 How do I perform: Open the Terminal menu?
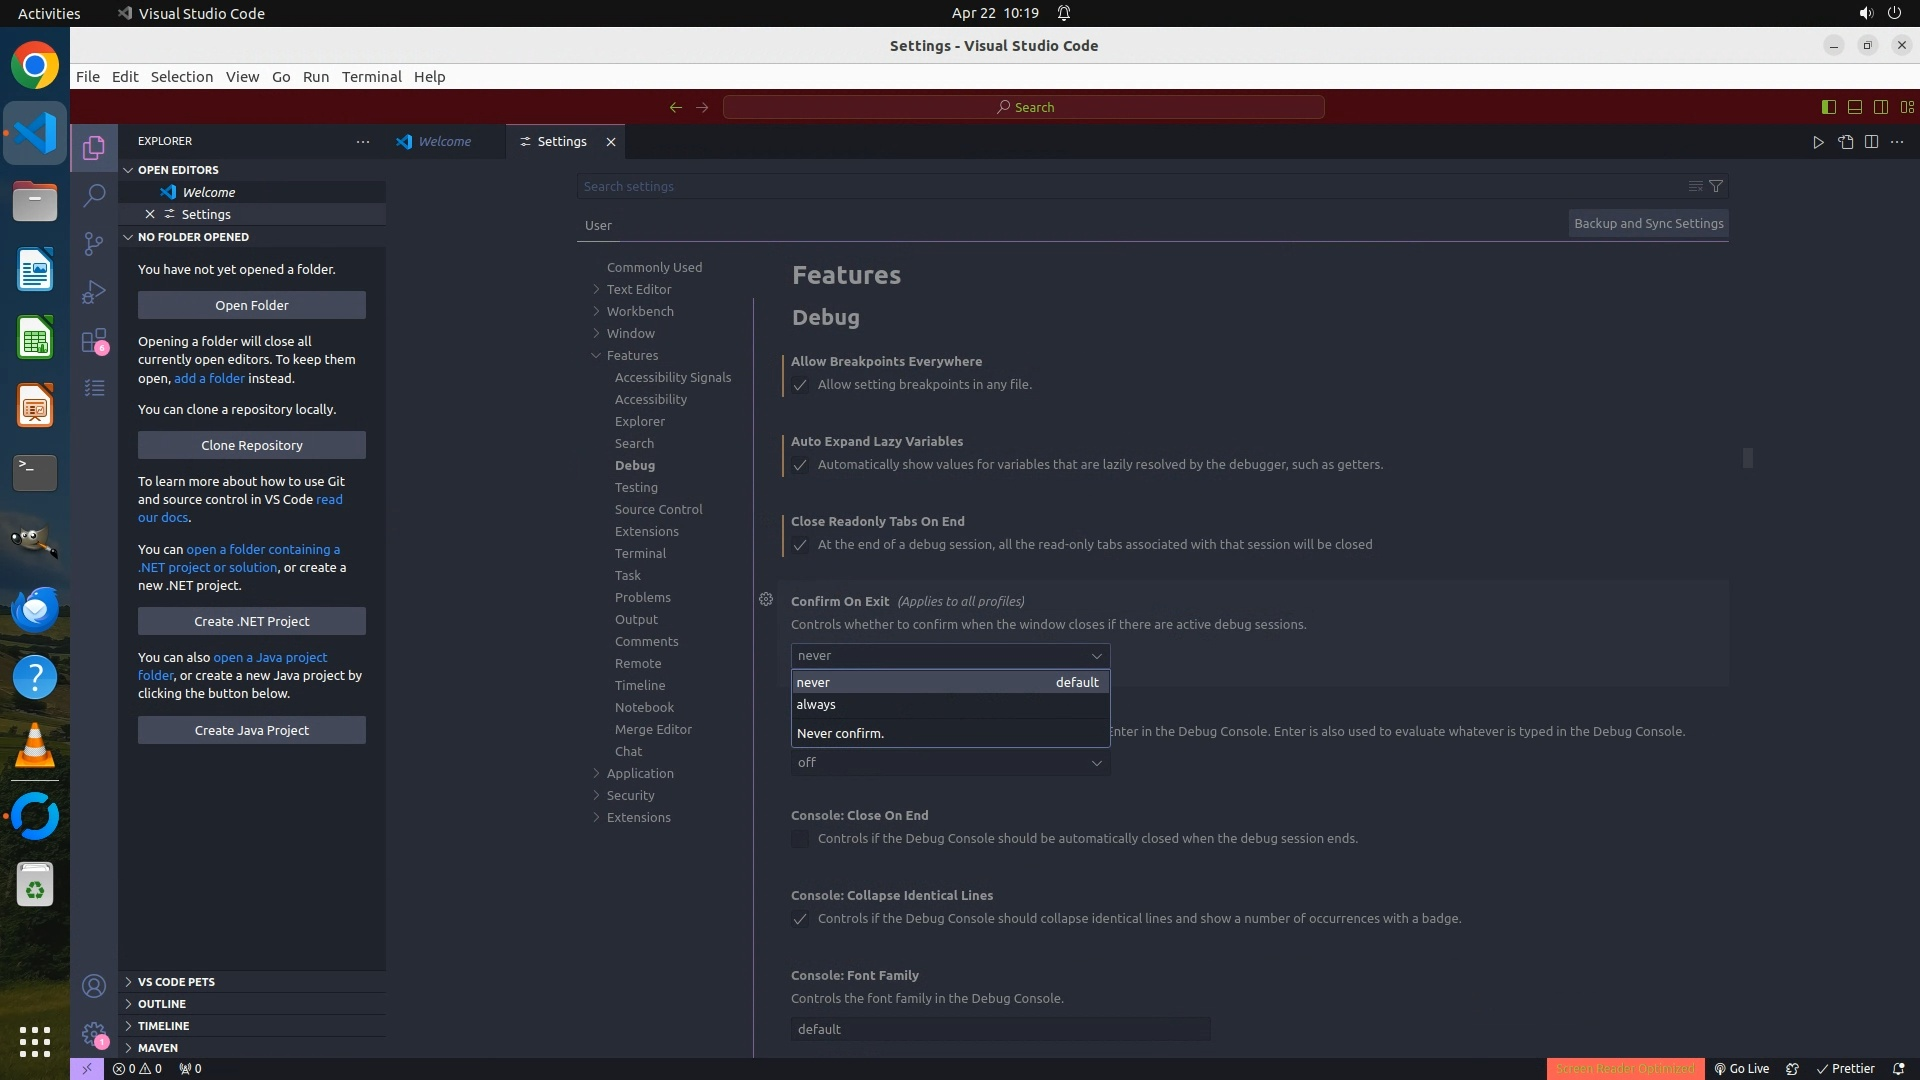click(x=371, y=77)
